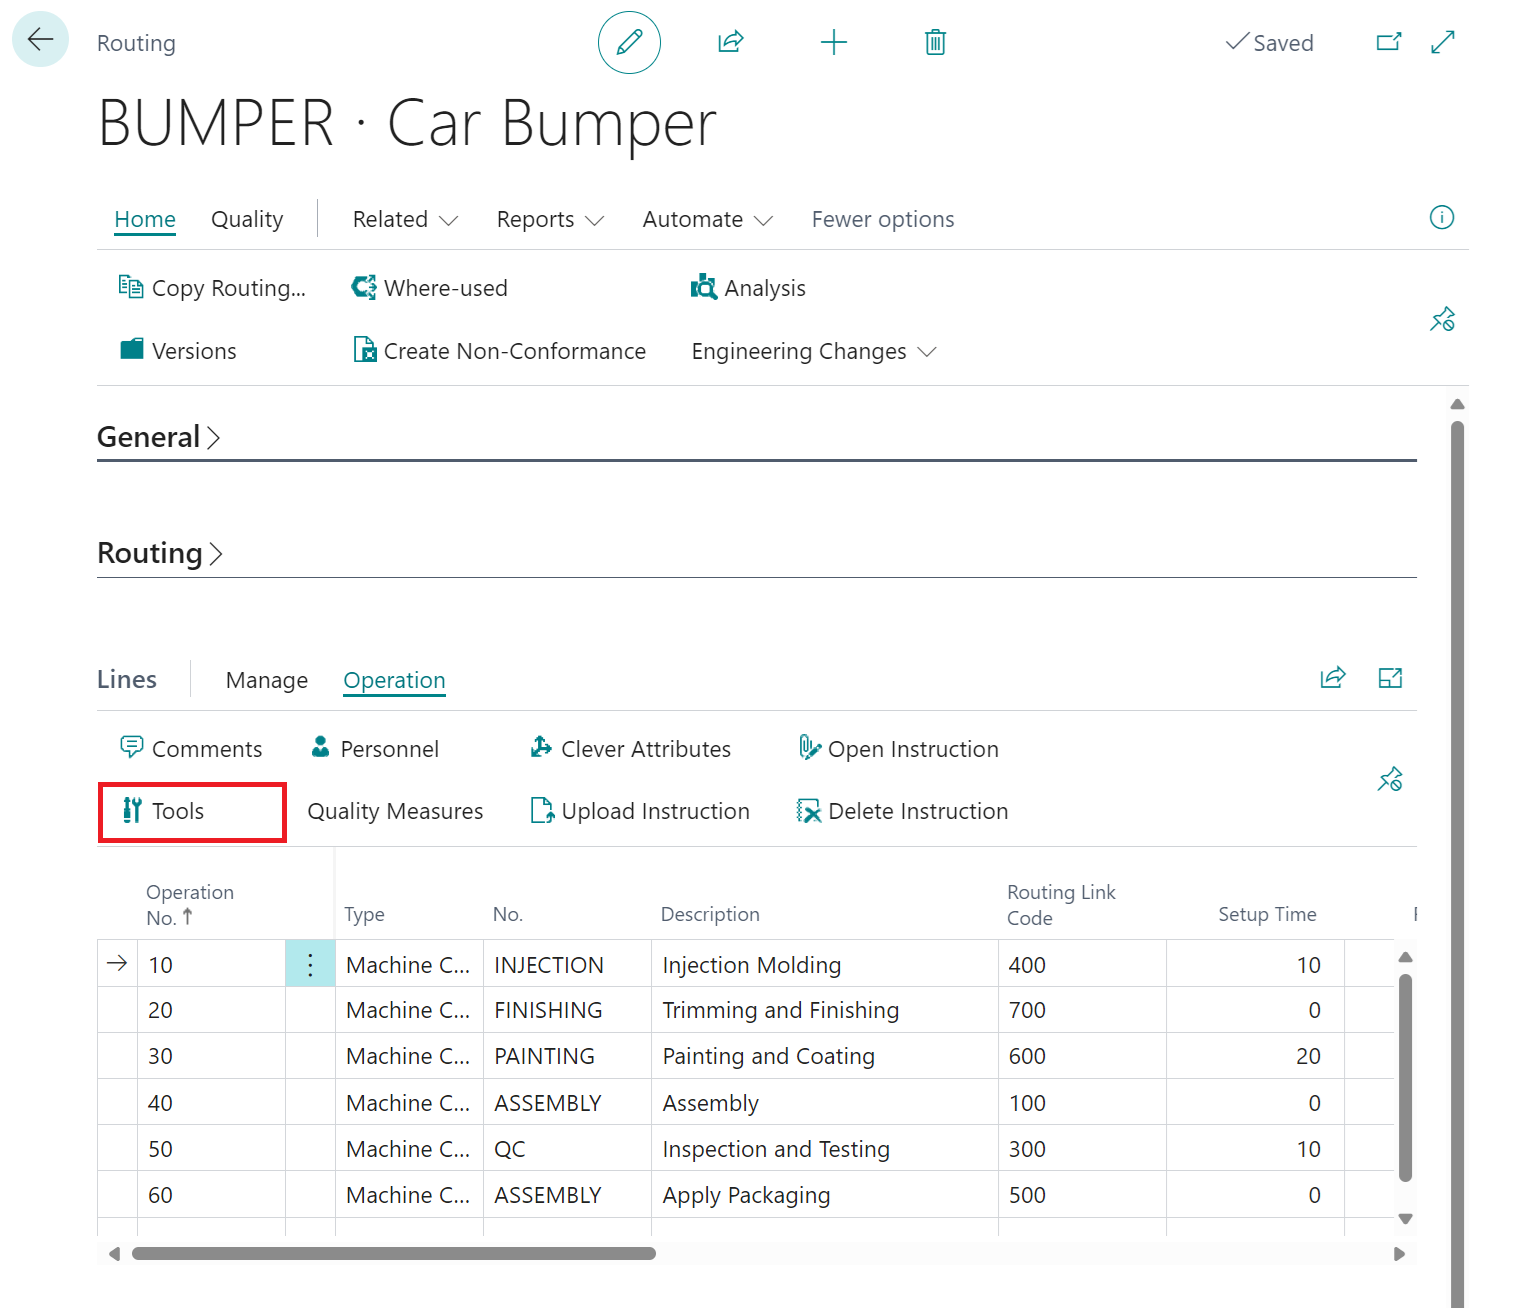Expand the General section
This screenshot has height=1308, width=1523.
[158, 436]
